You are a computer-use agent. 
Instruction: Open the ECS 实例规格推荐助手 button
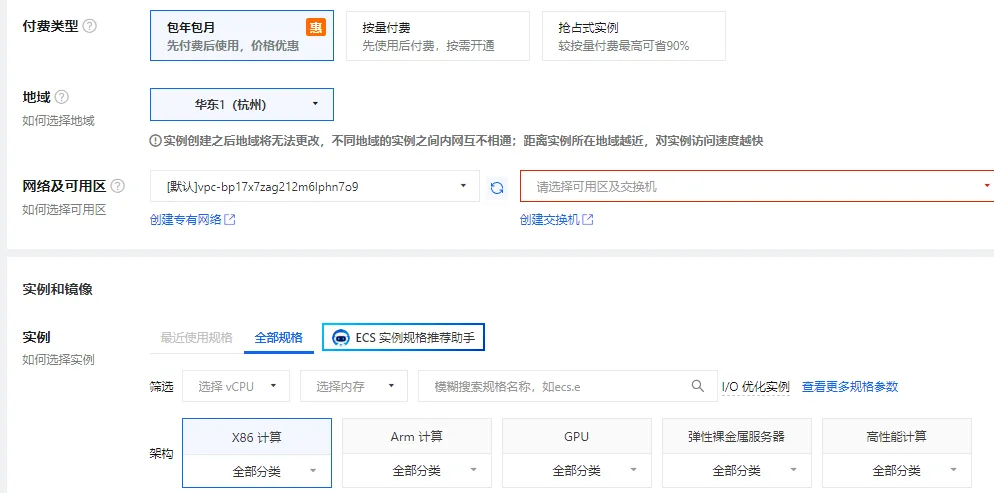[403, 337]
